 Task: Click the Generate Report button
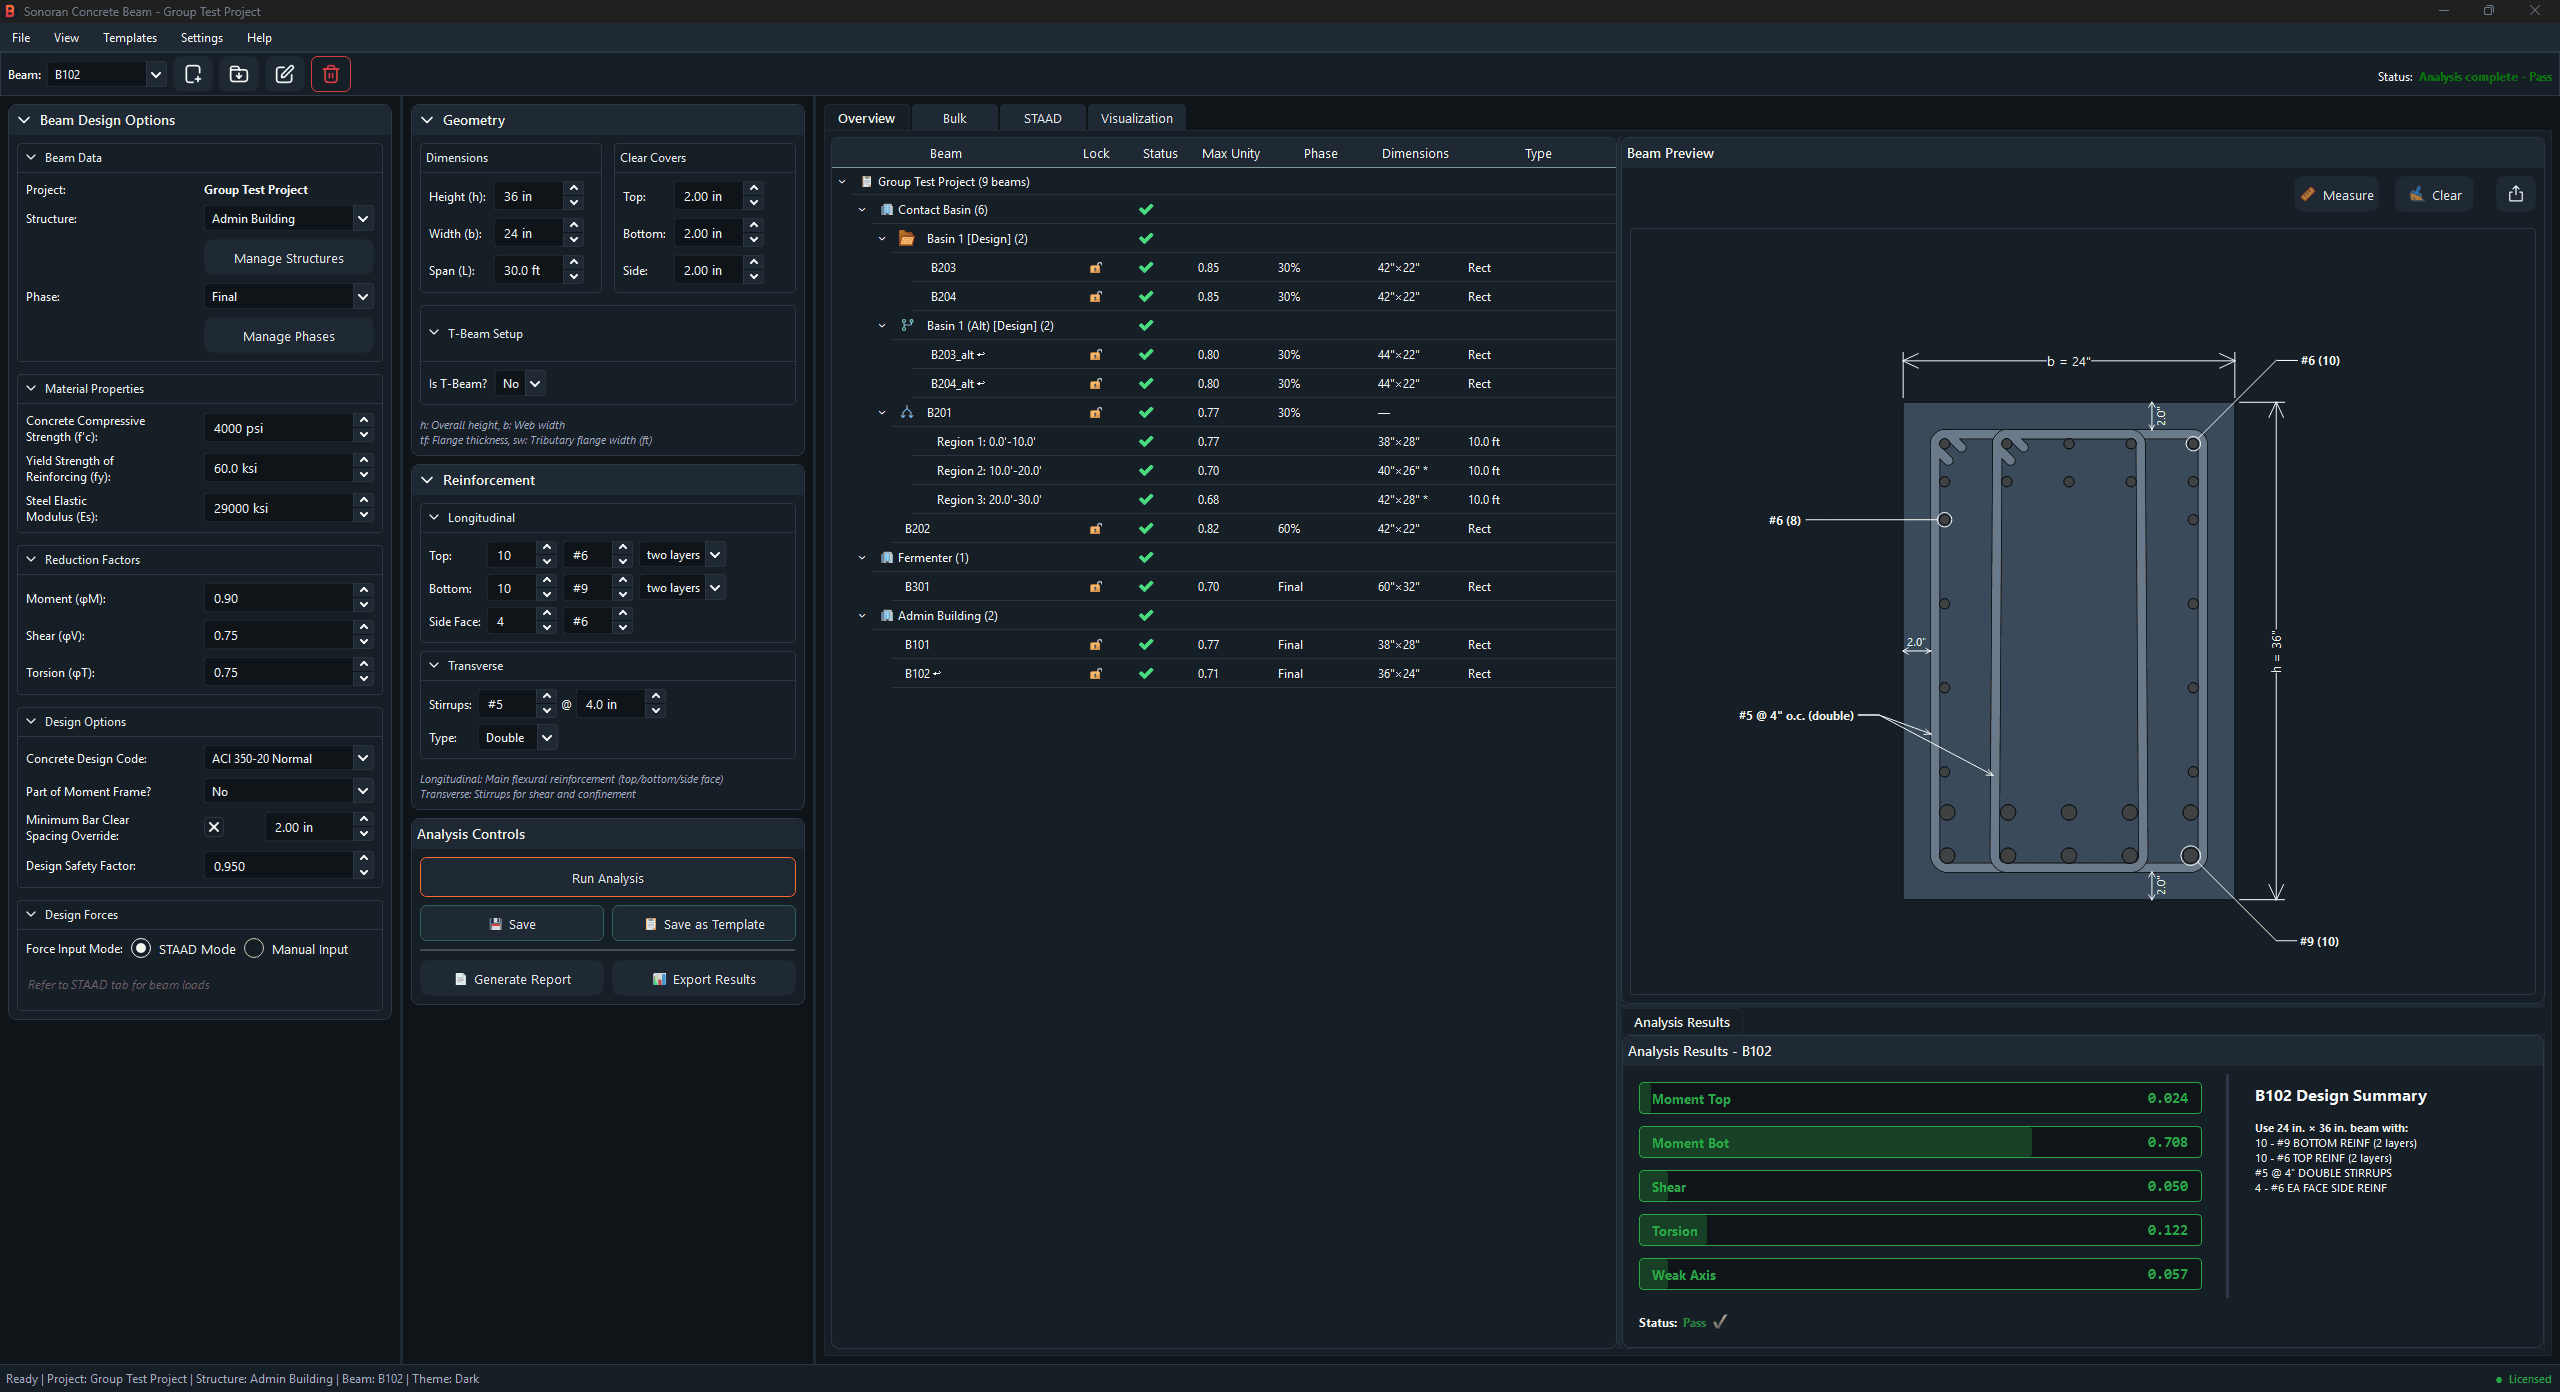pos(512,979)
